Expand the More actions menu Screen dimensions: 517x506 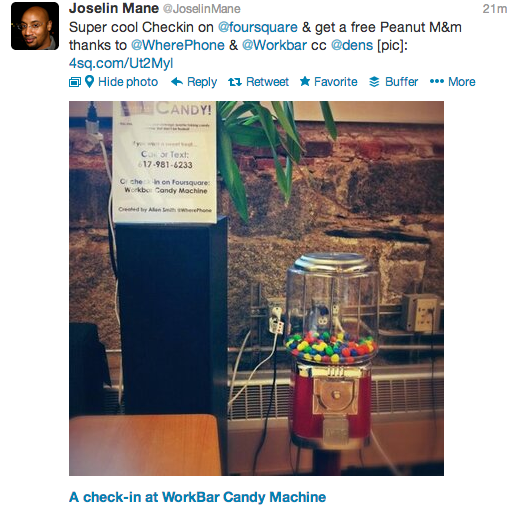click(x=462, y=82)
